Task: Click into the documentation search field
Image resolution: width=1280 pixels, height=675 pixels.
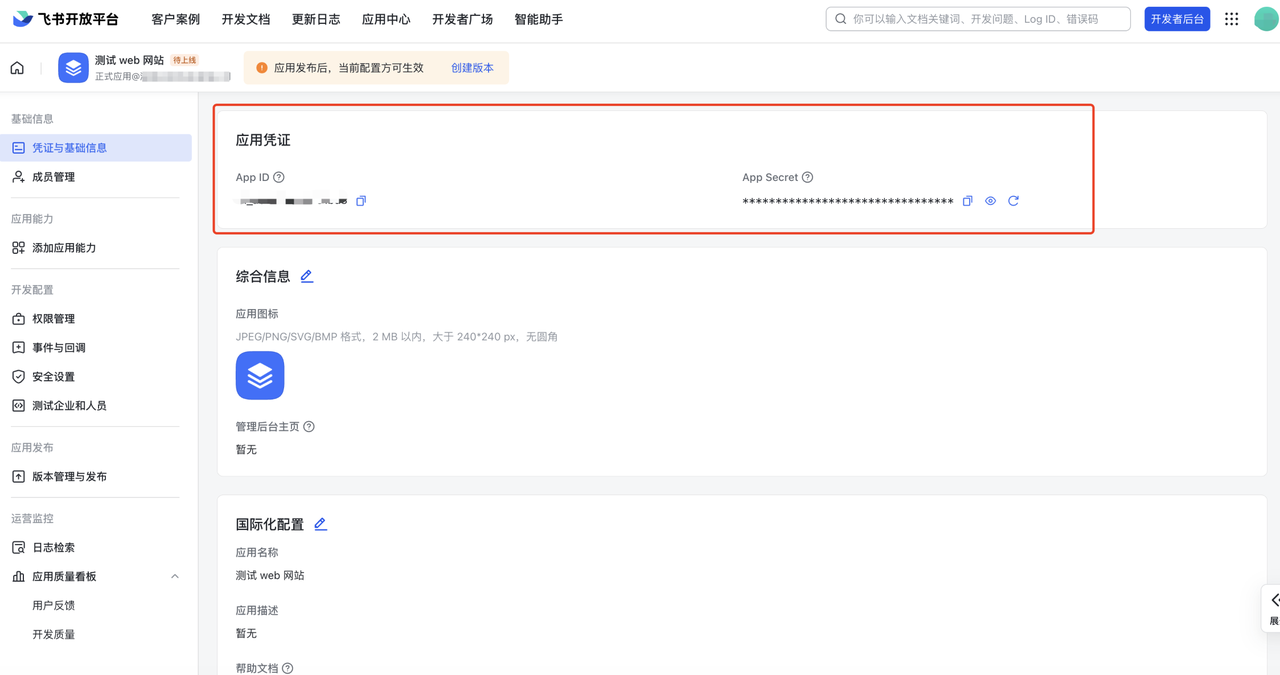Action: pyautogui.click(x=978, y=19)
